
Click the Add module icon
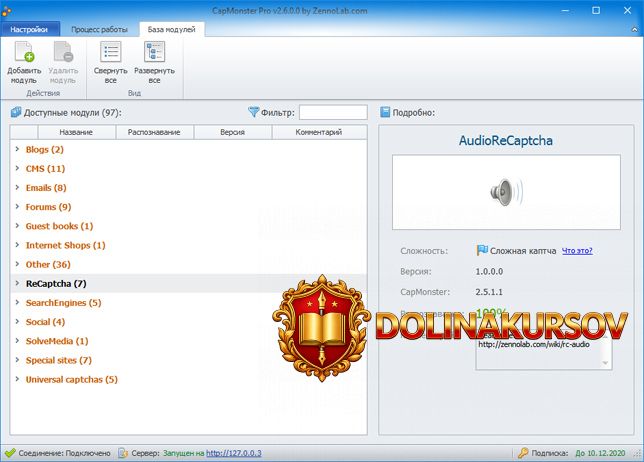pyautogui.click(x=24, y=54)
